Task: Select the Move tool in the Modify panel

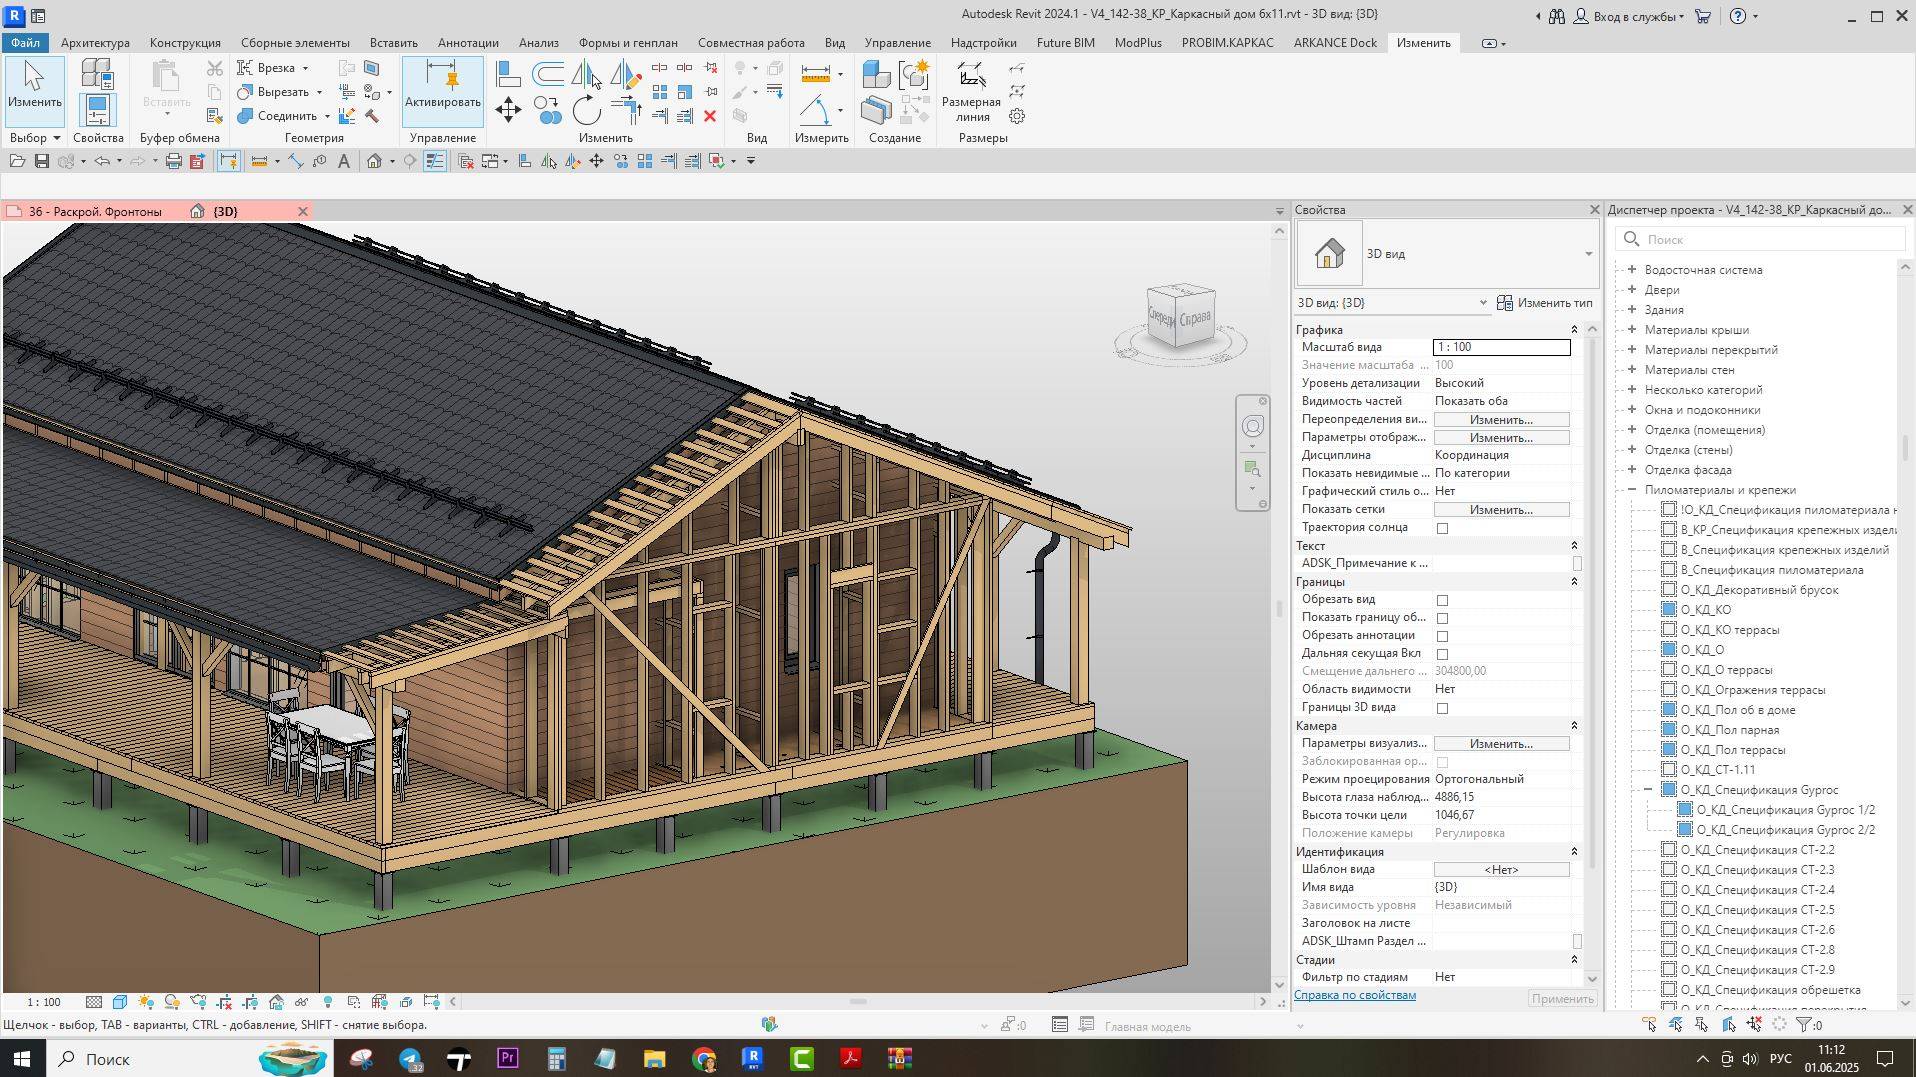Action: coord(508,110)
